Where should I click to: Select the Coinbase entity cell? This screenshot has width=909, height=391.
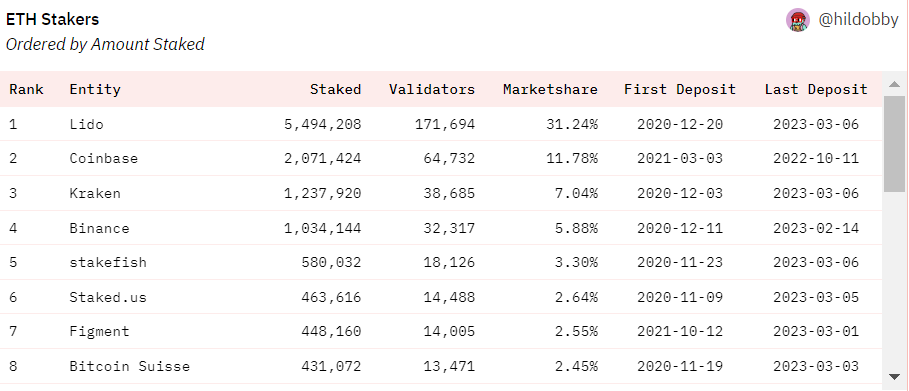[104, 158]
